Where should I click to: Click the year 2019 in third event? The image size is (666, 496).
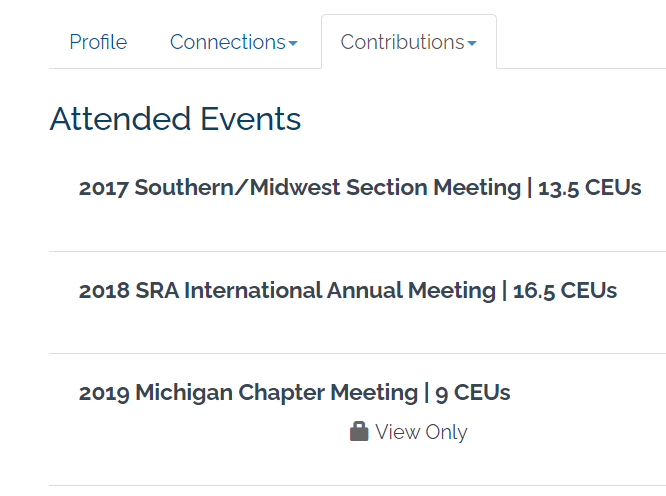coord(104,393)
